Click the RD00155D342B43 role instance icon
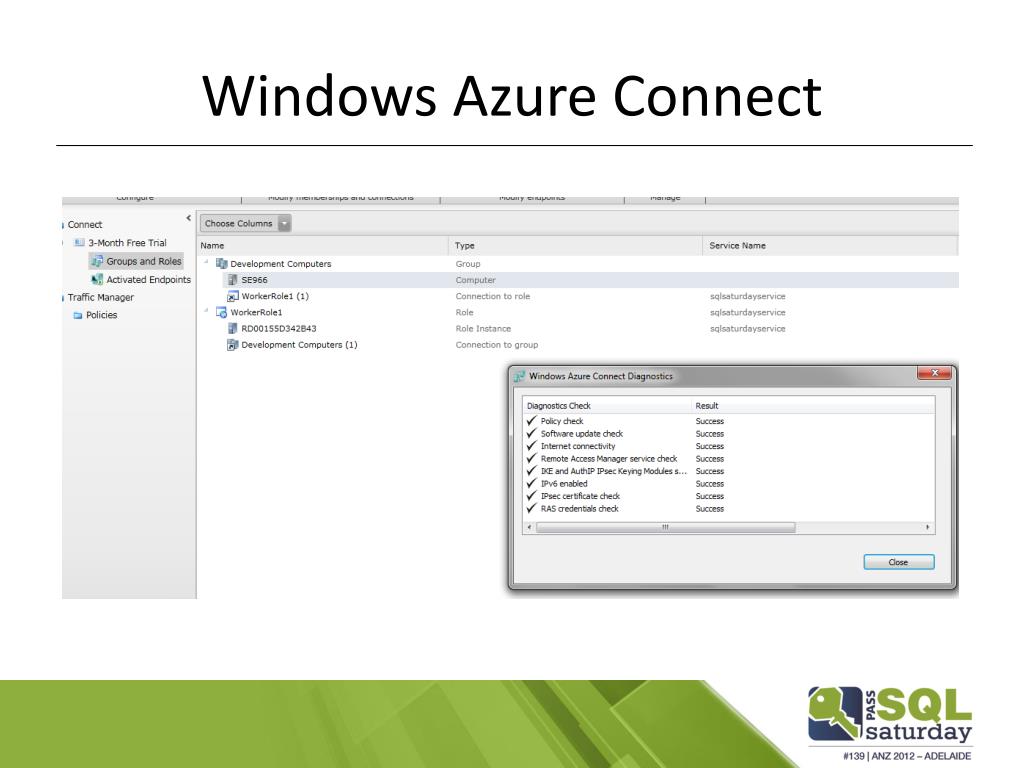The height and width of the screenshot is (768, 1024). pyautogui.click(x=232, y=328)
